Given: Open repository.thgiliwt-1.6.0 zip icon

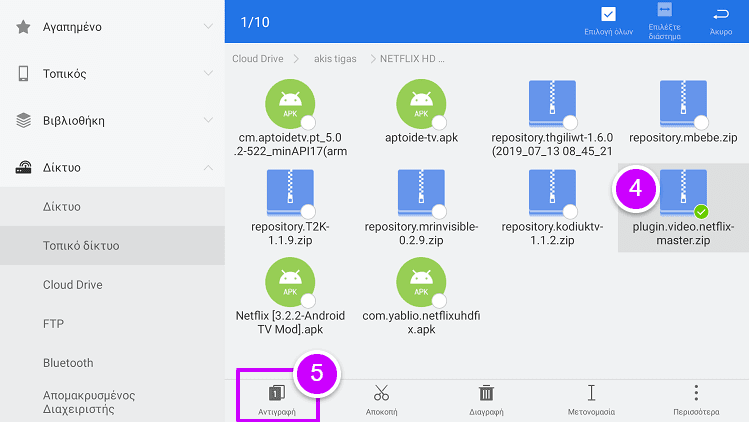Looking at the screenshot, I should pos(552,104).
